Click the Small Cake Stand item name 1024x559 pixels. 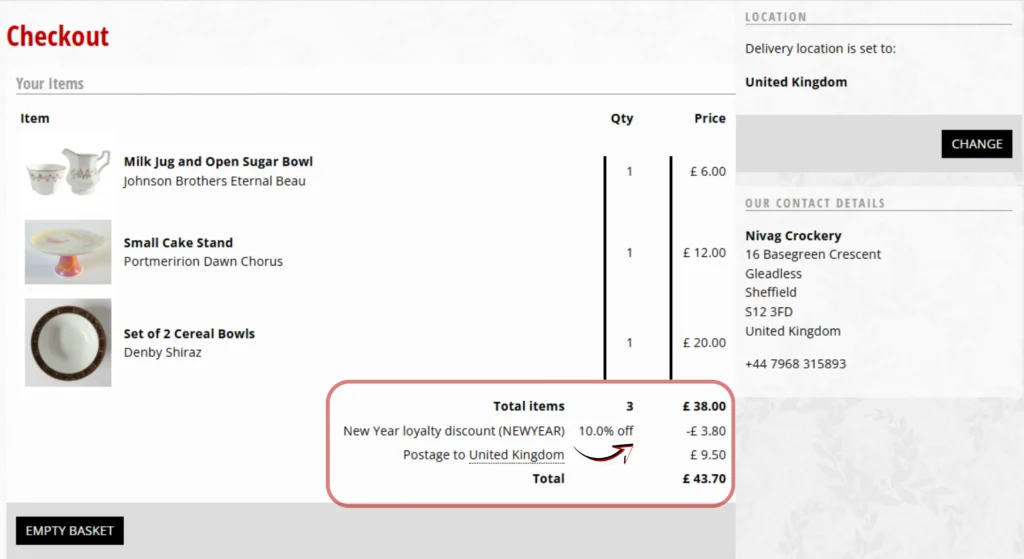[x=178, y=242]
